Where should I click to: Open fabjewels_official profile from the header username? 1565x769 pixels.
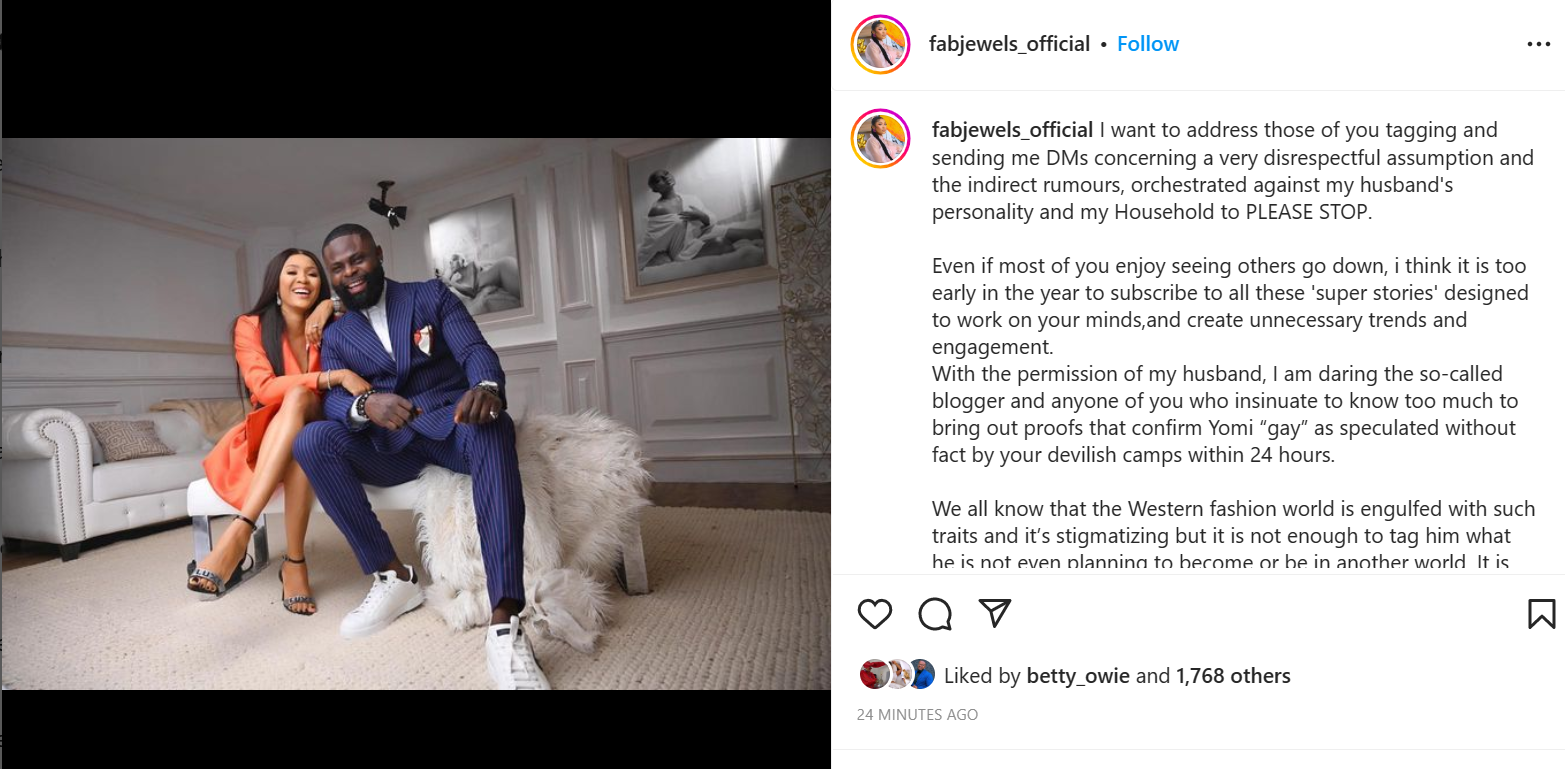[1009, 44]
